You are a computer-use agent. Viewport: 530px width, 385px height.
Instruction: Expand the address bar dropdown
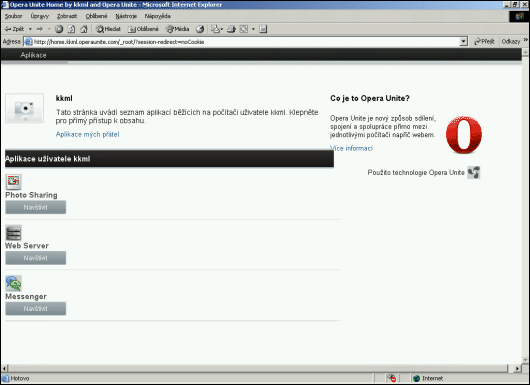click(x=463, y=42)
